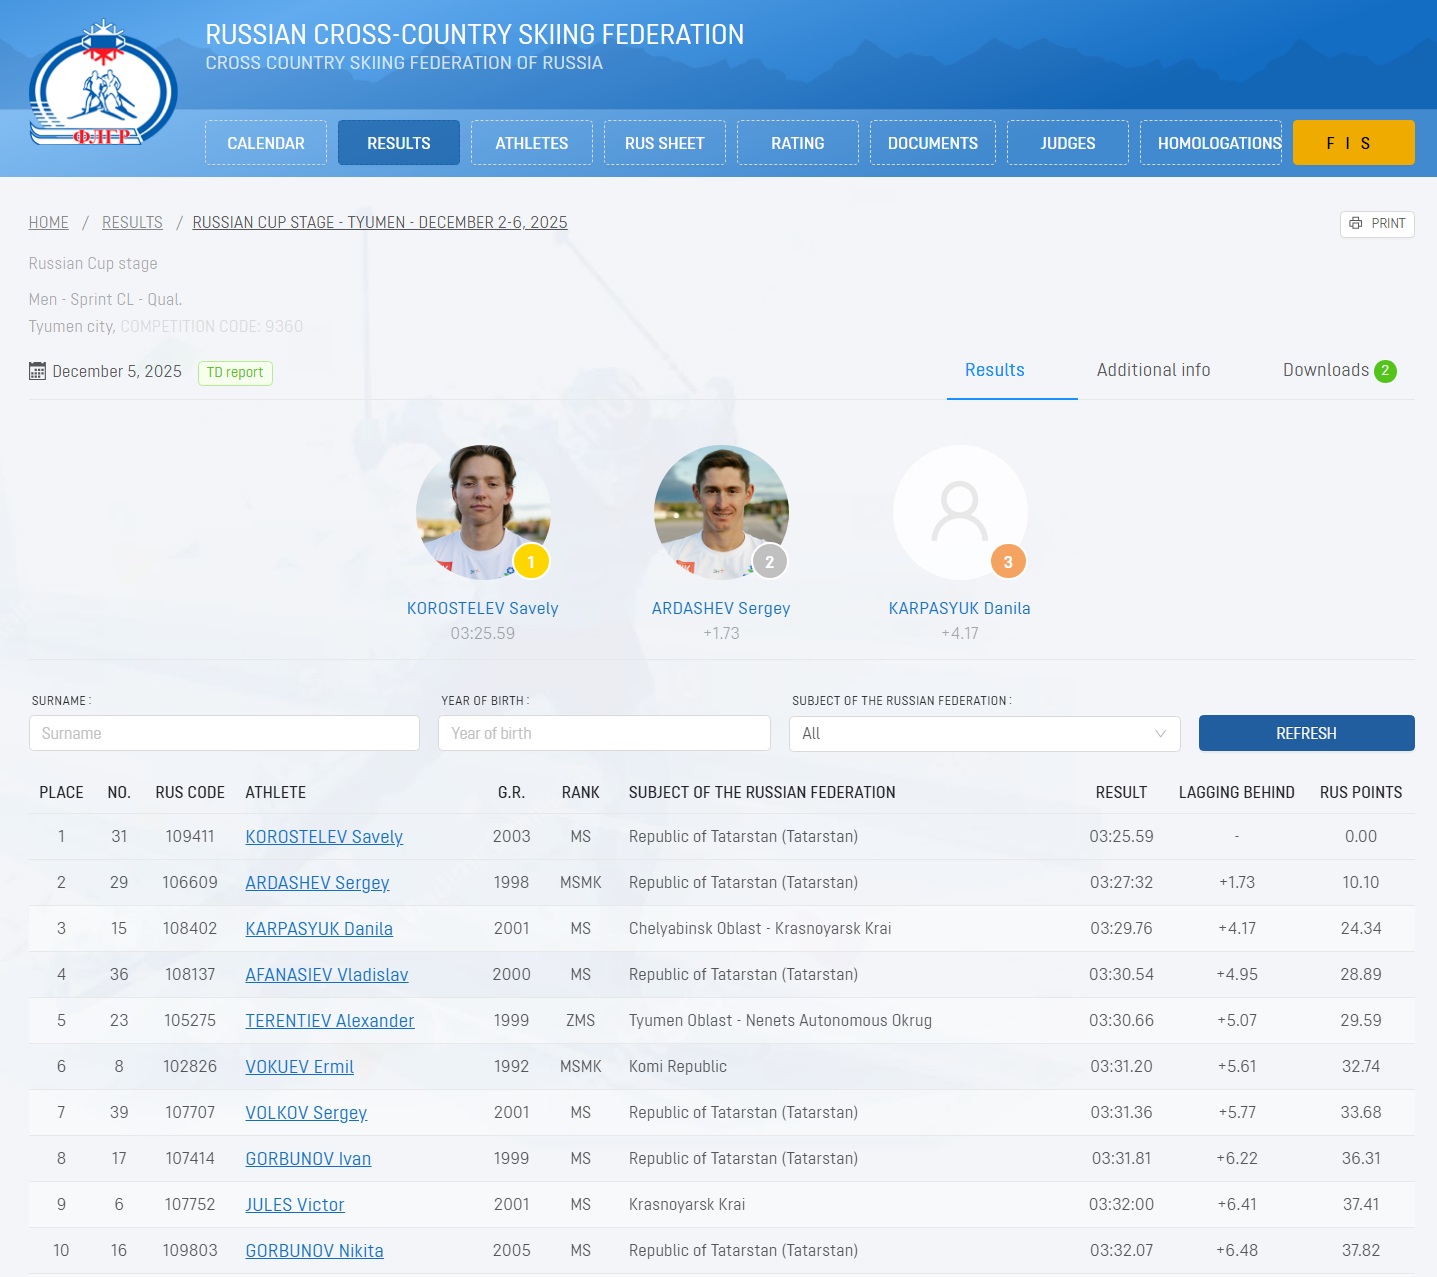This screenshot has width=1437, height=1277.
Task: Click the Men - Sprint CL - Qual. text
Action: [106, 299]
